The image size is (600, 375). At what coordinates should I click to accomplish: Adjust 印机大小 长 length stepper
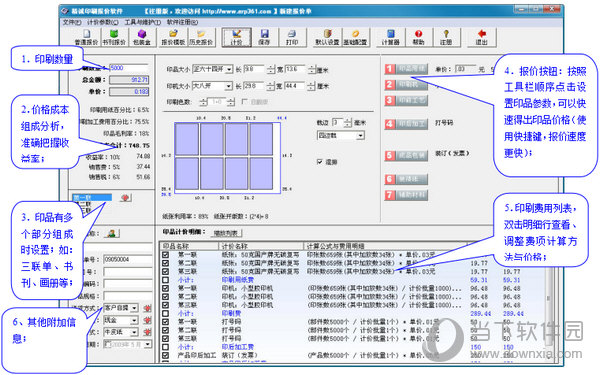click(271, 86)
